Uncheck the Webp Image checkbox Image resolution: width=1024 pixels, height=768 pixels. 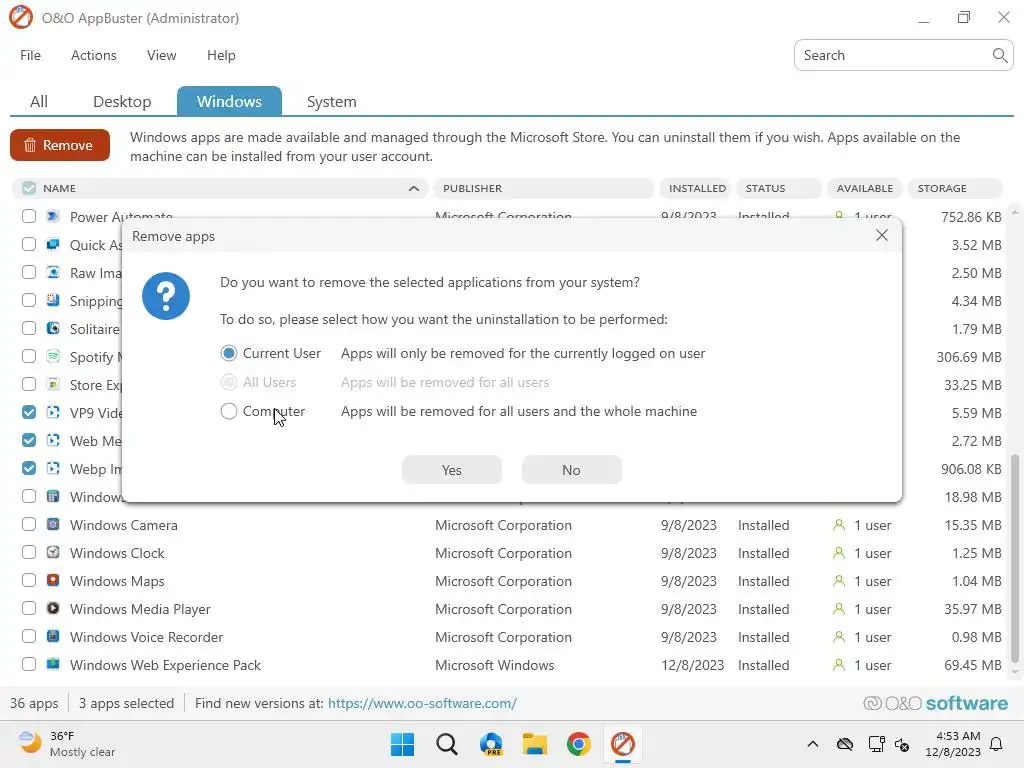pyautogui.click(x=29, y=468)
